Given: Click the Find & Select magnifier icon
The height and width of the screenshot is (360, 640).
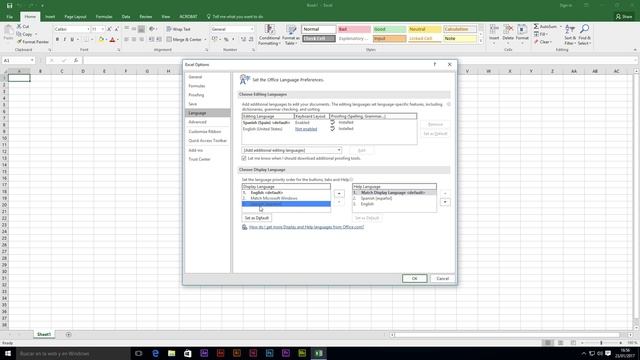Looking at the screenshot, I should pyautogui.click(x=584, y=29).
